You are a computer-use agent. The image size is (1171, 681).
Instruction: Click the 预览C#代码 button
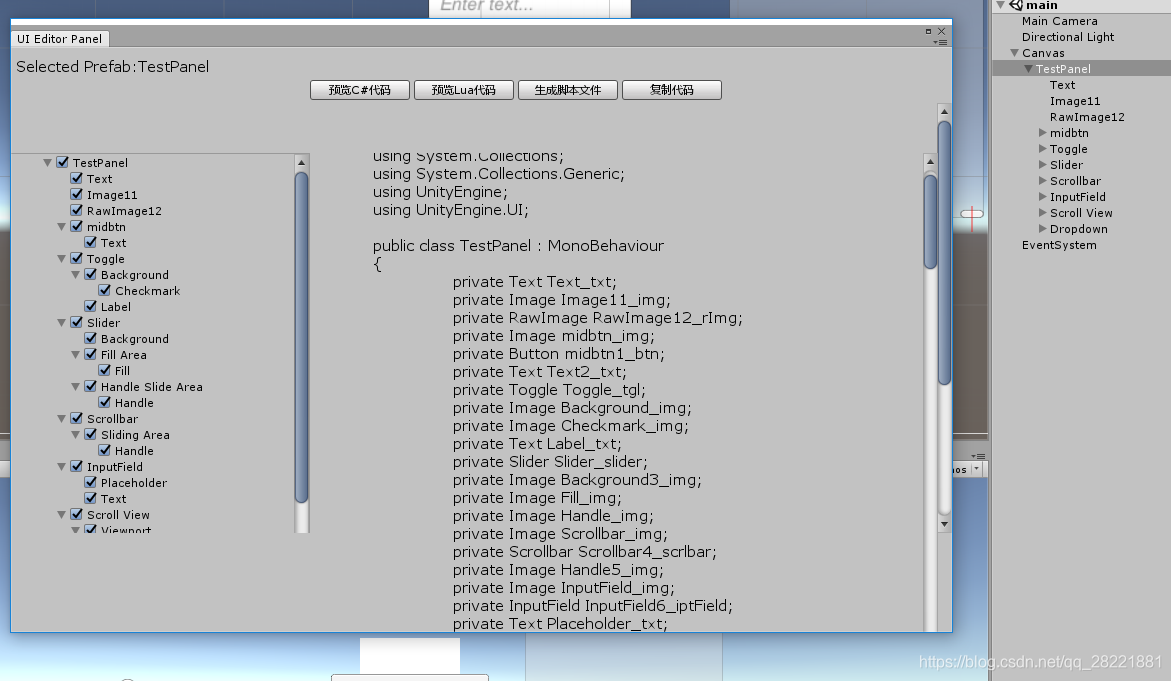360,90
